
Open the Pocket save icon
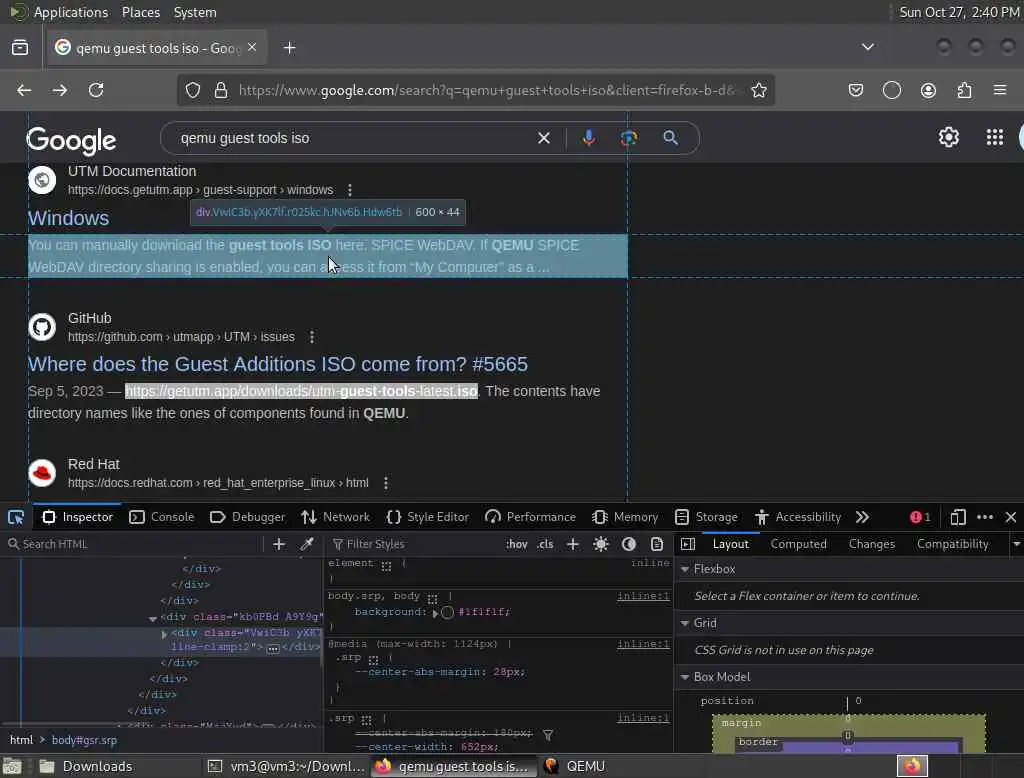(x=856, y=90)
